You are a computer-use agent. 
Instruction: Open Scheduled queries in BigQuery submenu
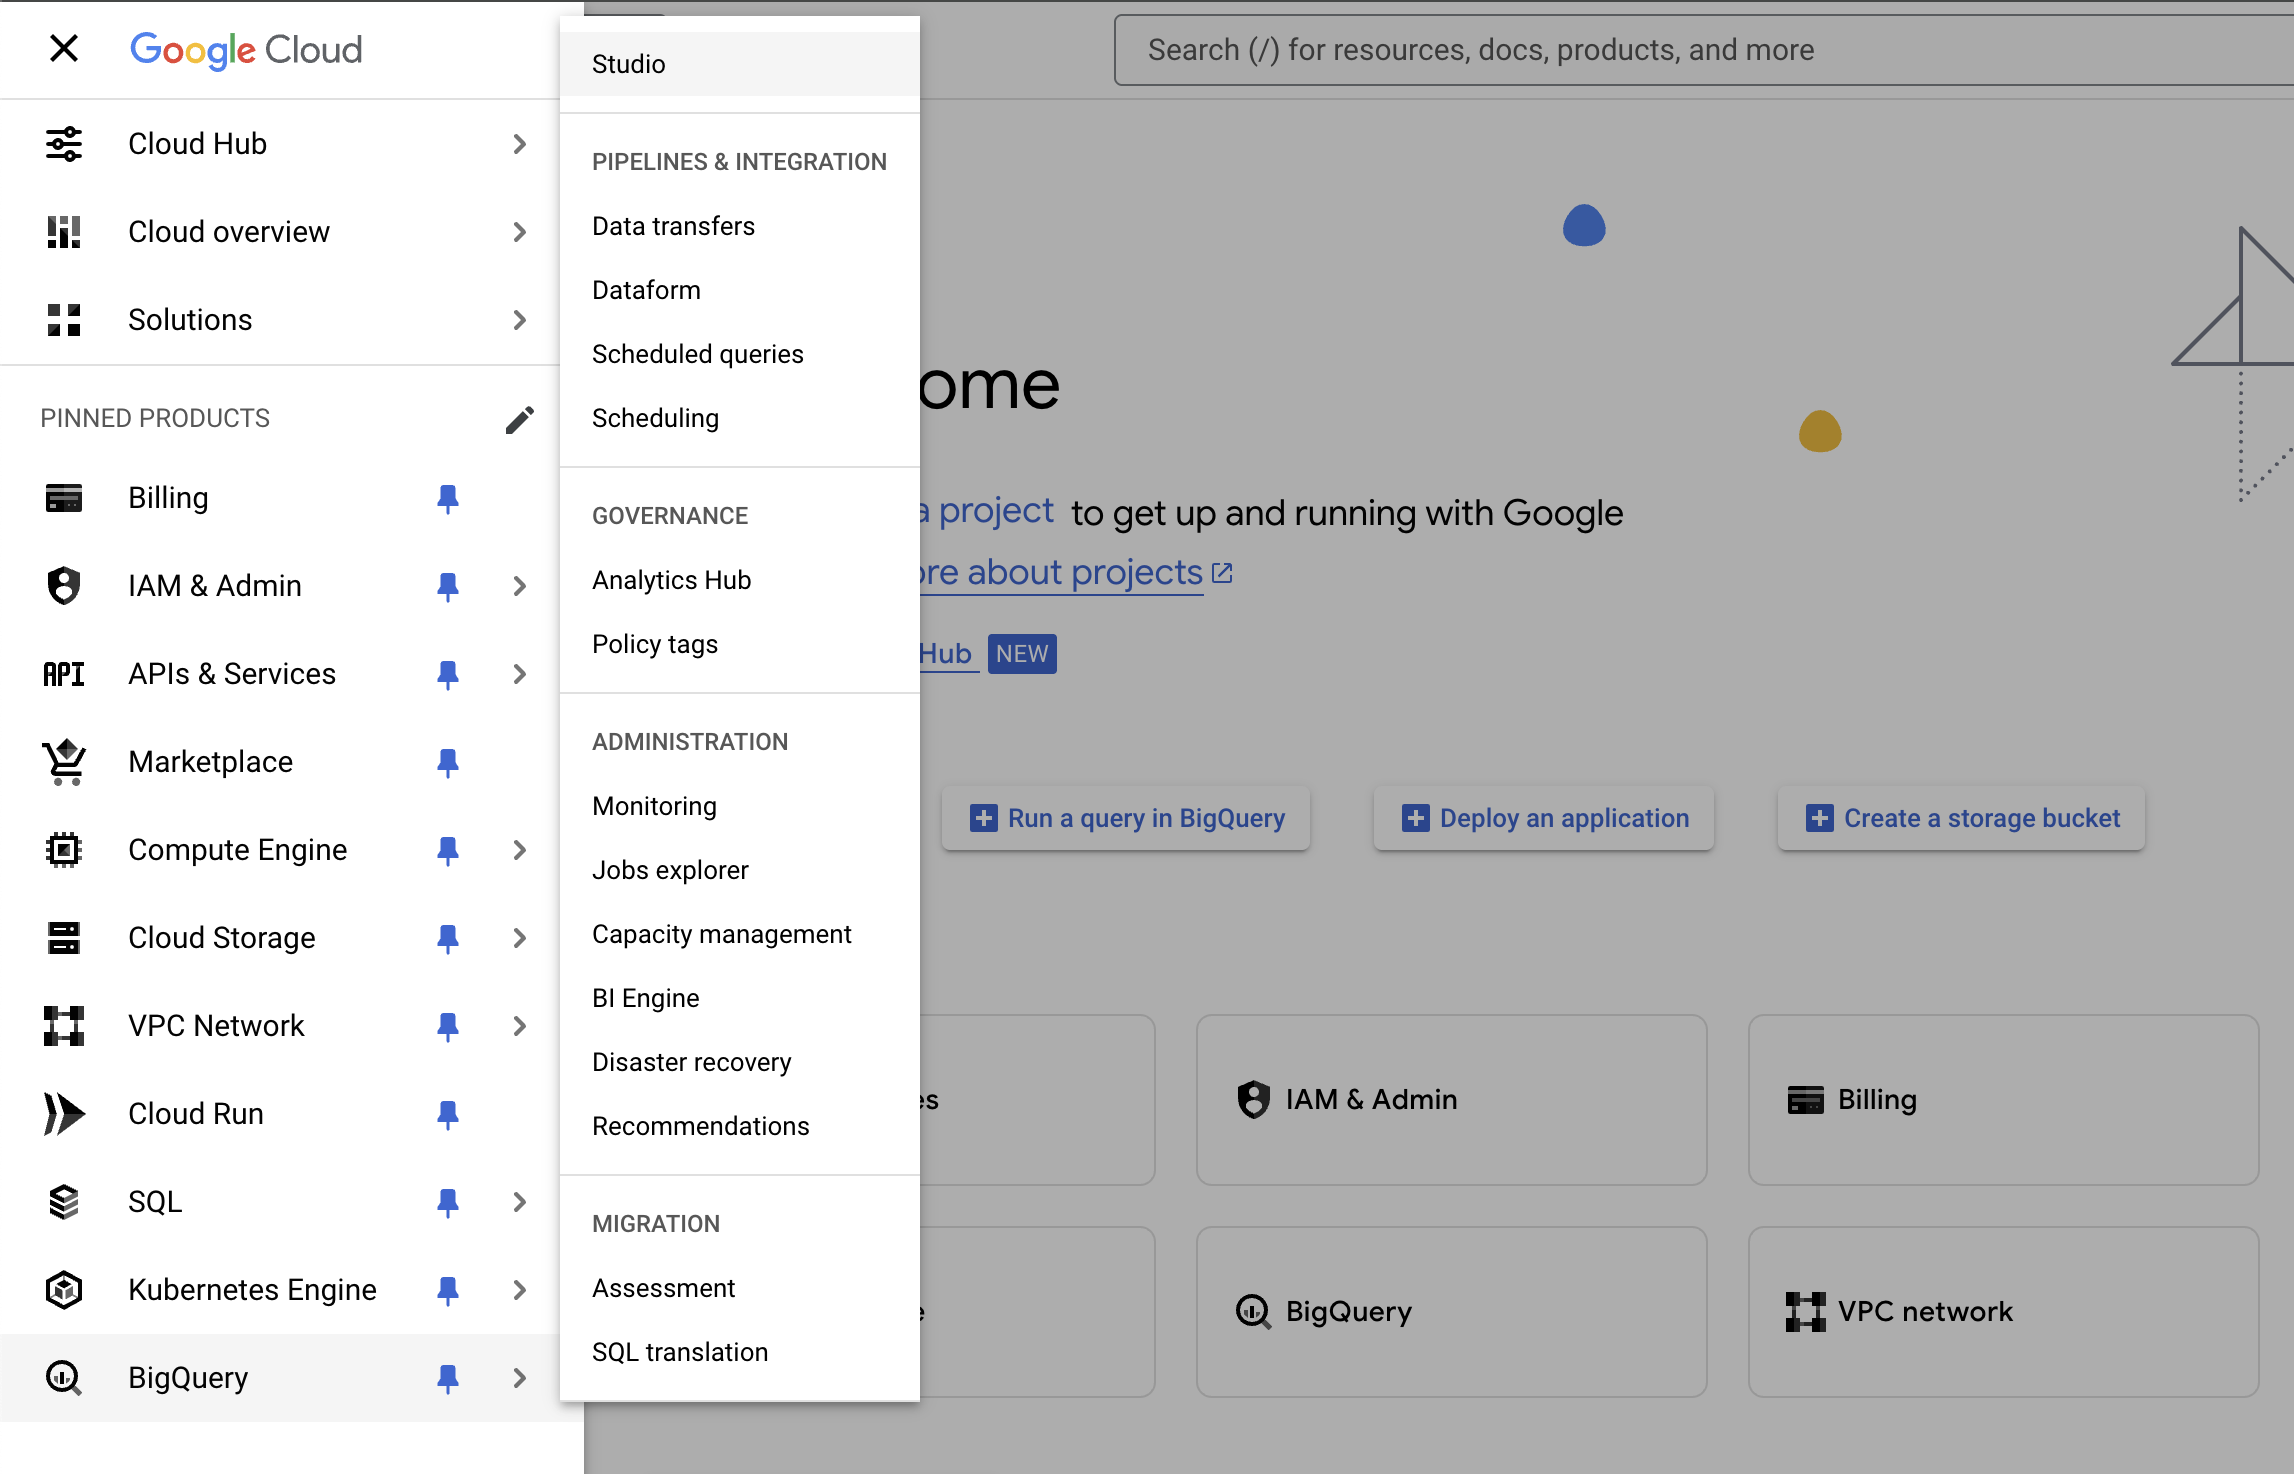[698, 354]
